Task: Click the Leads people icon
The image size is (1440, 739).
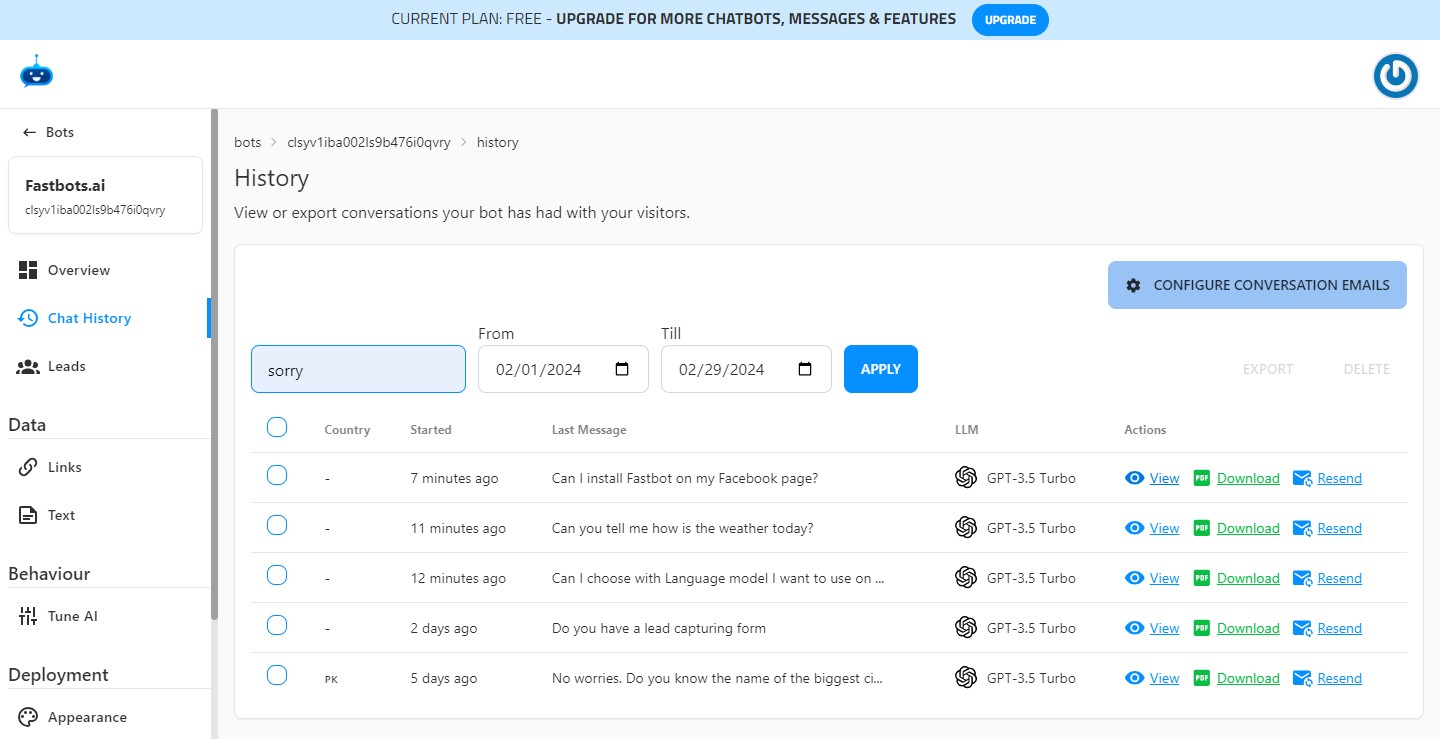Action: (28, 366)
